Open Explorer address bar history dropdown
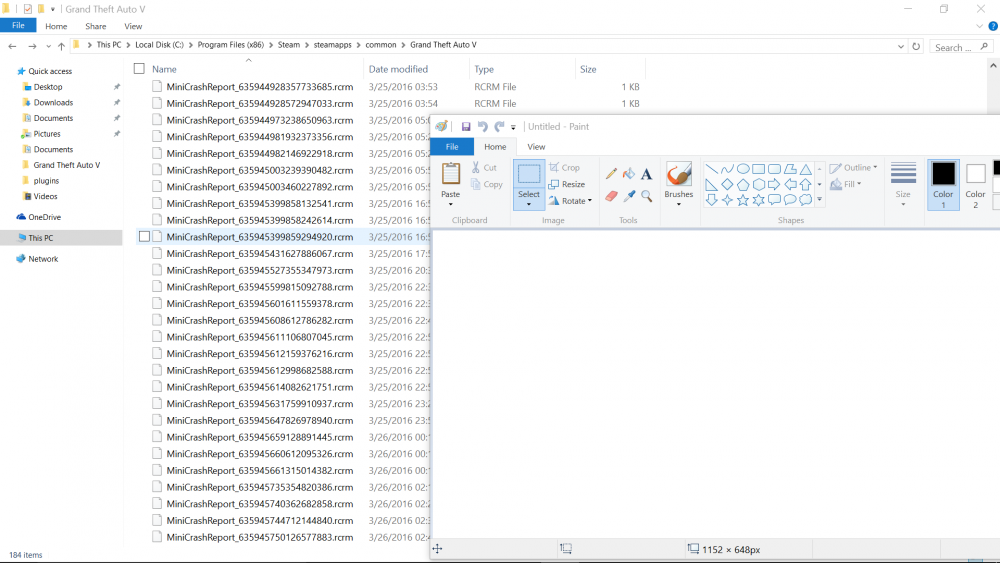 tap(901, 47)
